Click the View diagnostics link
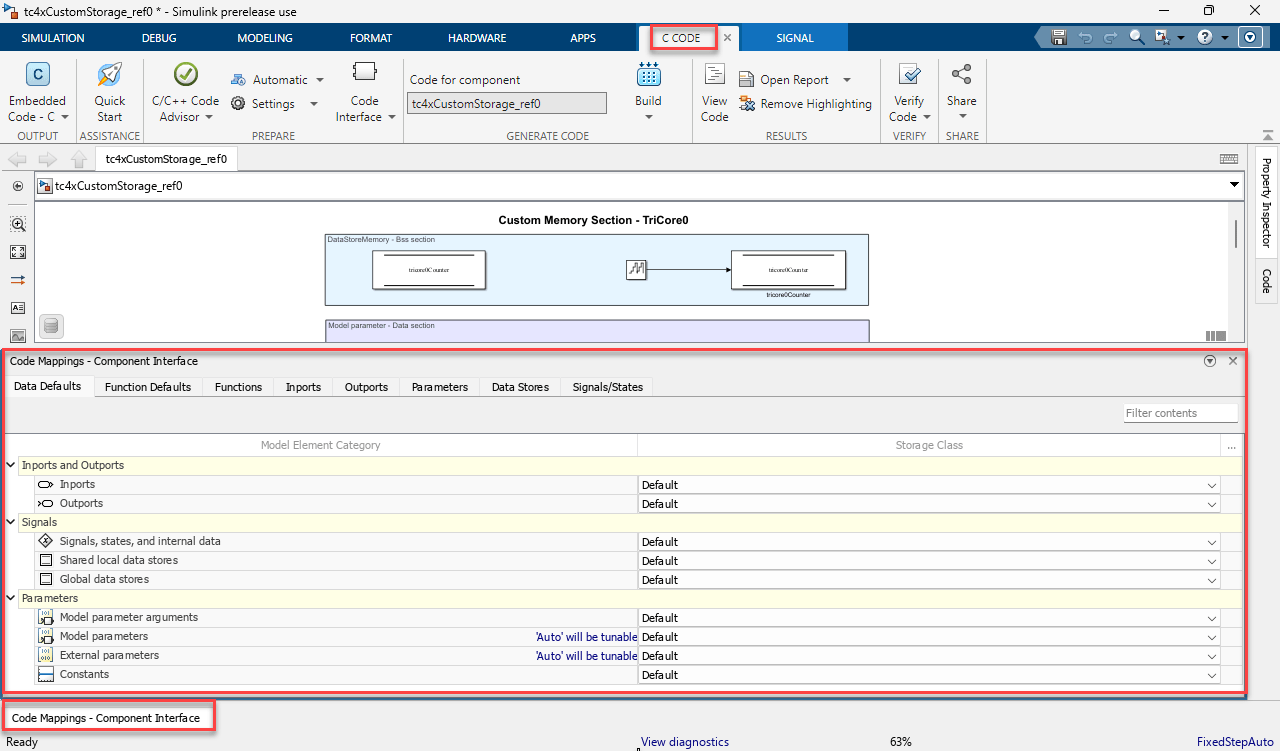This screenshot has width=1280, height=751. (x=684, y=742)
